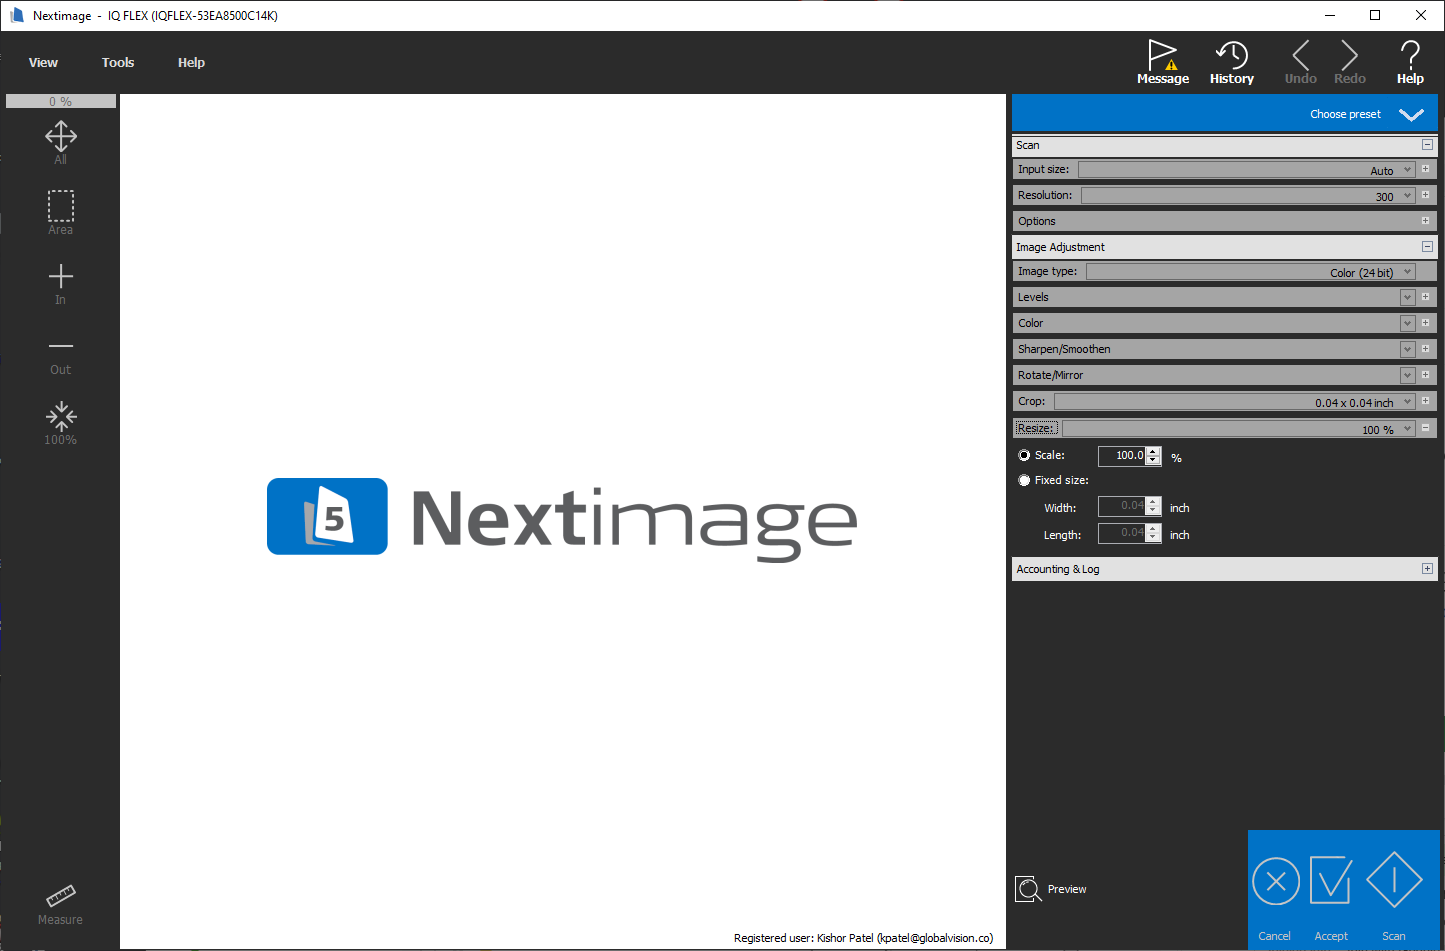Select the Measure tool
Image resolution: width=1445 pixels, height=951 pixels.
point(60,898)
